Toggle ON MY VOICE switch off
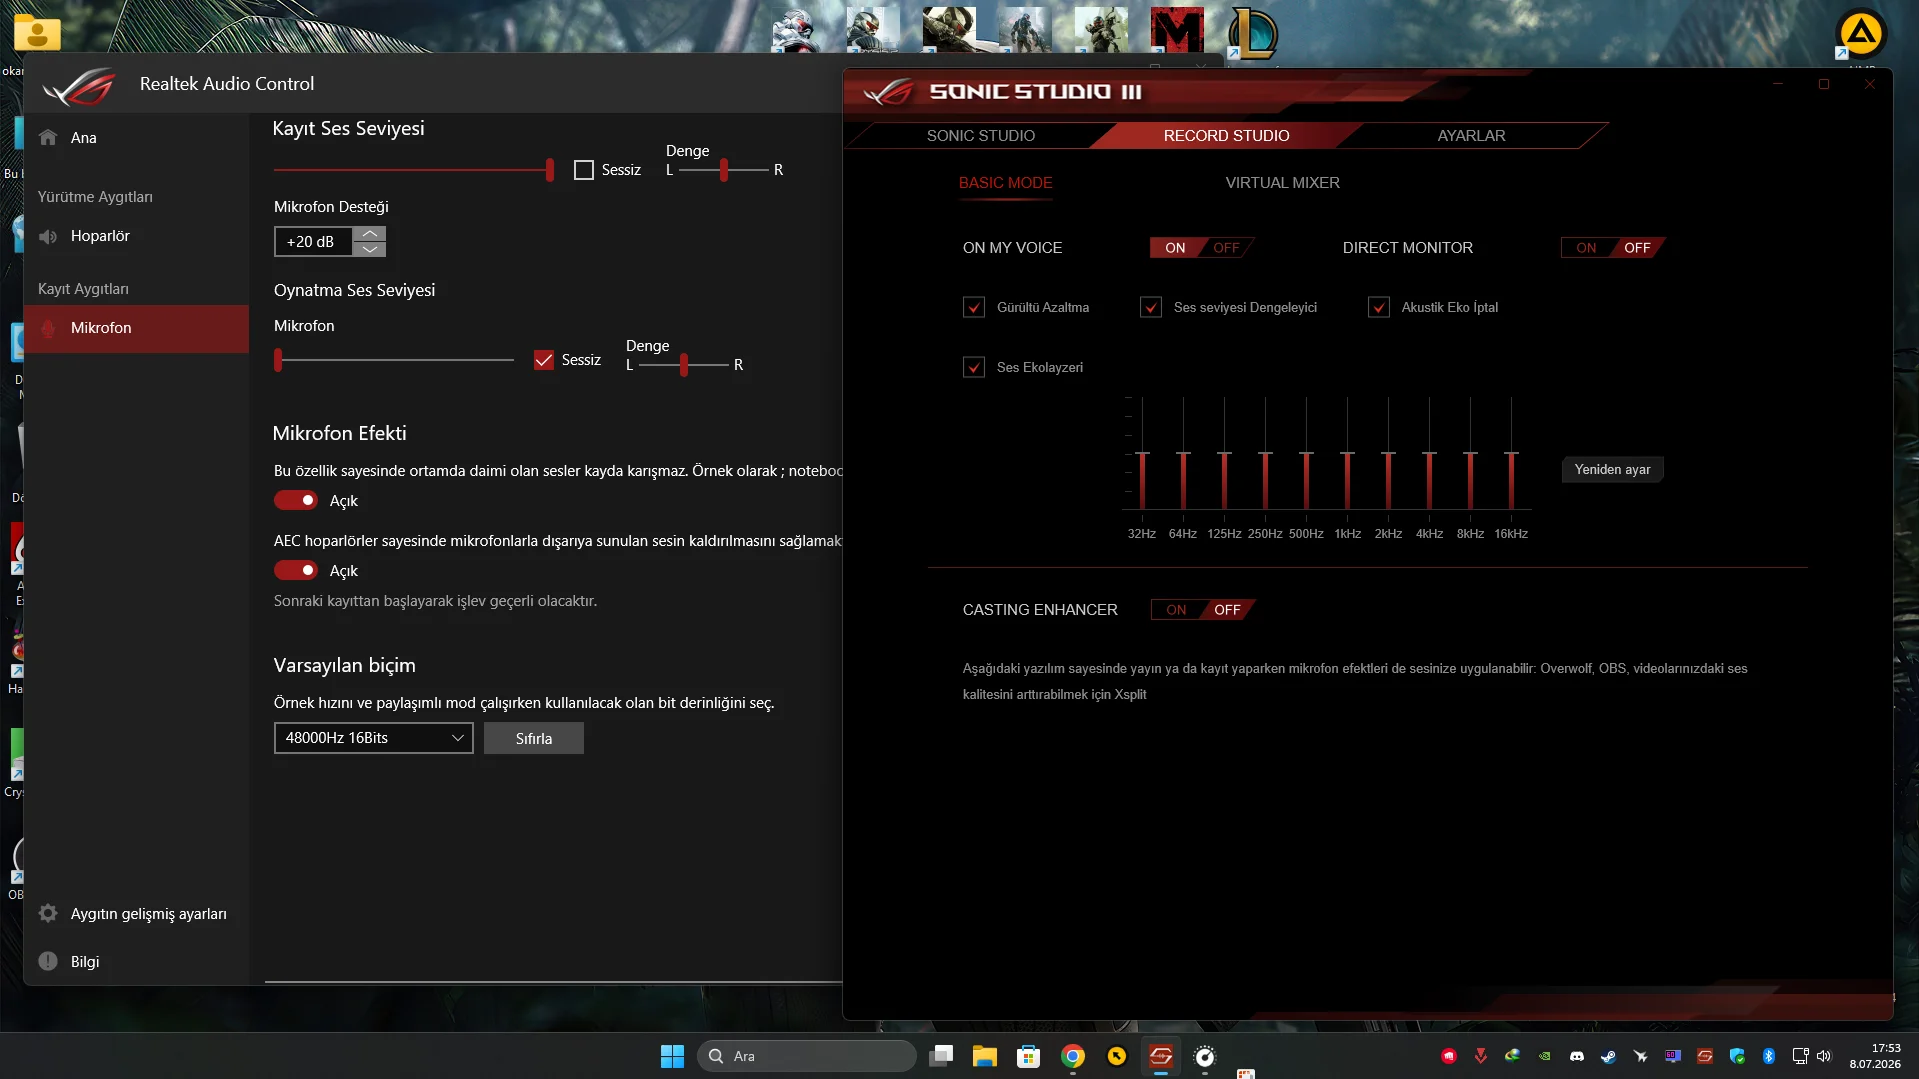The height and width of the screenshot is (1079, 1919). coord(1201,248)
